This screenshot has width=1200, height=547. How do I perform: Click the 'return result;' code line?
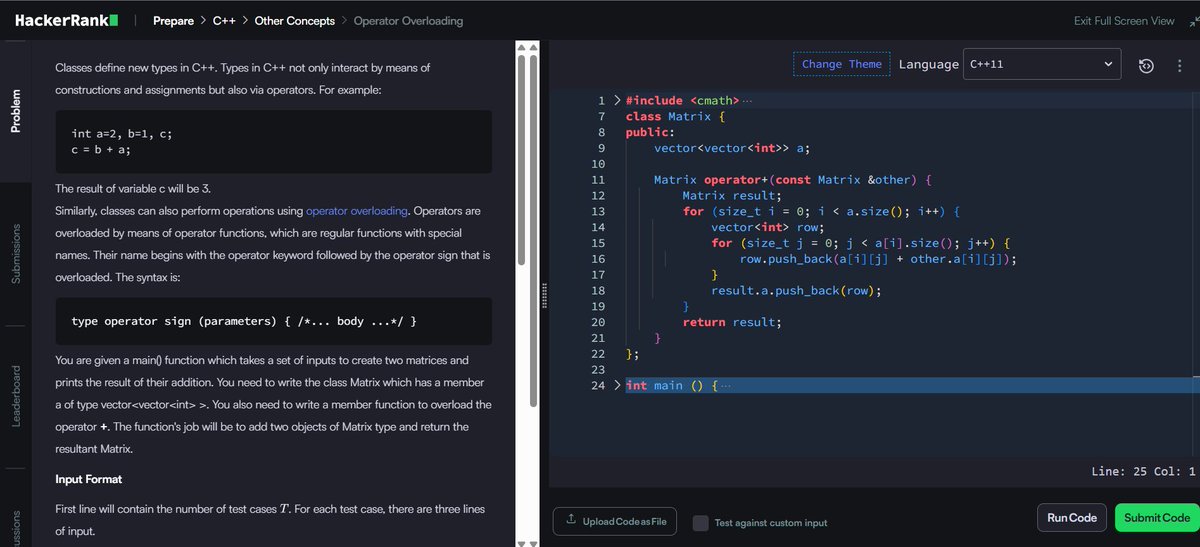pos(732,322)
